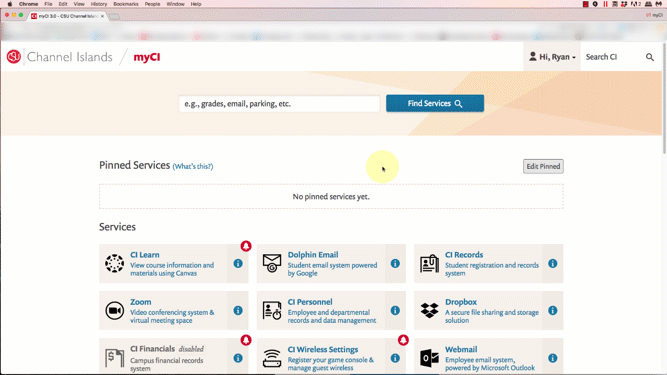The width and height of the screenshot is (667, 375).
Task: Open the People menu
Action: coord(152,4)
